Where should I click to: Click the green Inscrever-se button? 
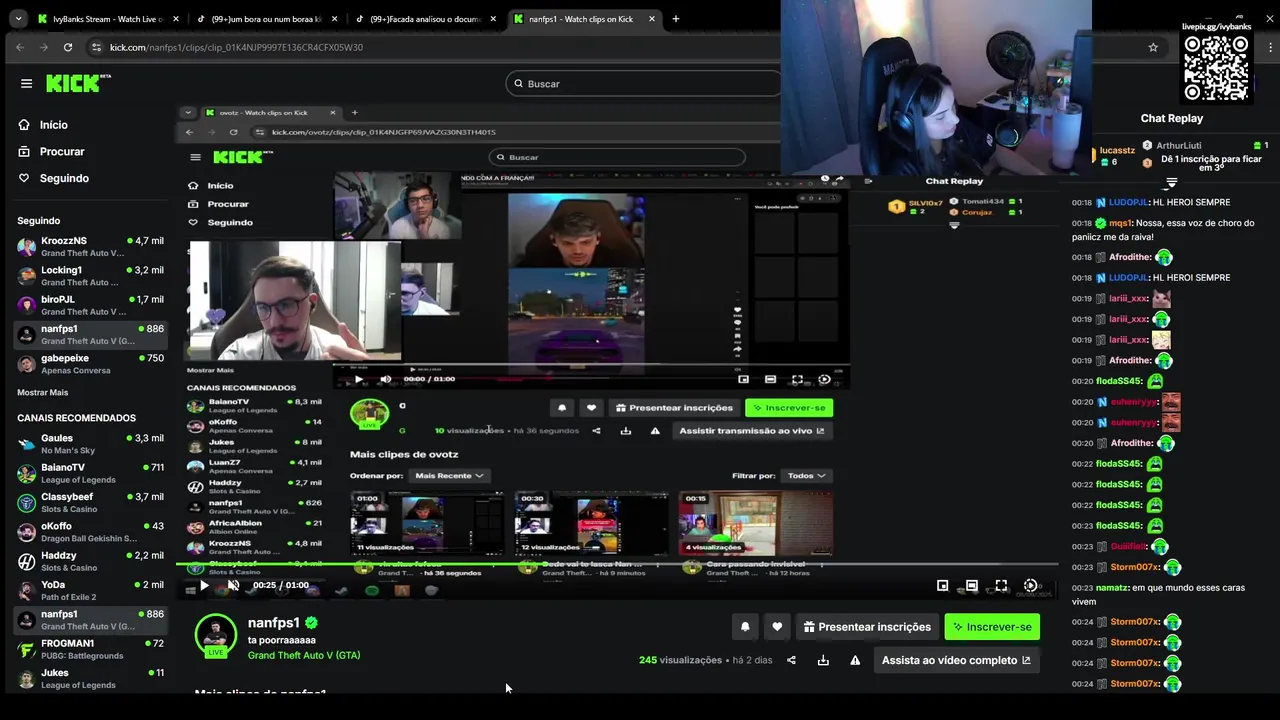pyautogui.click(x=992, y=627)
